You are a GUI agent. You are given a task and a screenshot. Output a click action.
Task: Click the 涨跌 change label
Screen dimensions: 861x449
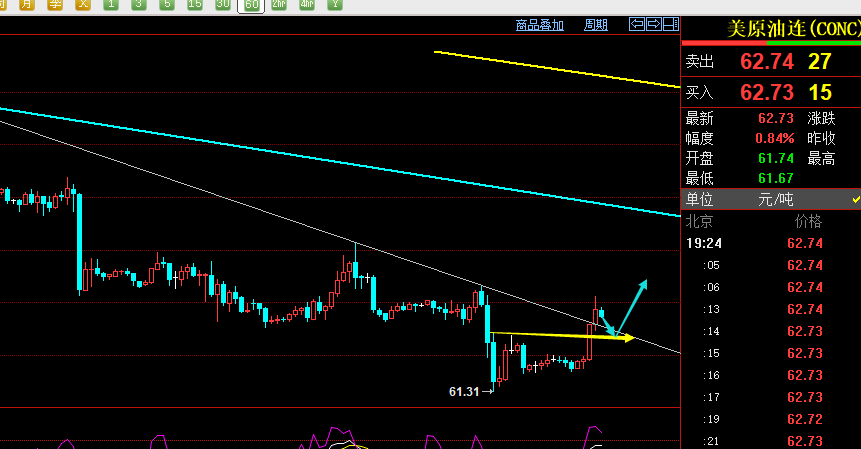[821, 119]
